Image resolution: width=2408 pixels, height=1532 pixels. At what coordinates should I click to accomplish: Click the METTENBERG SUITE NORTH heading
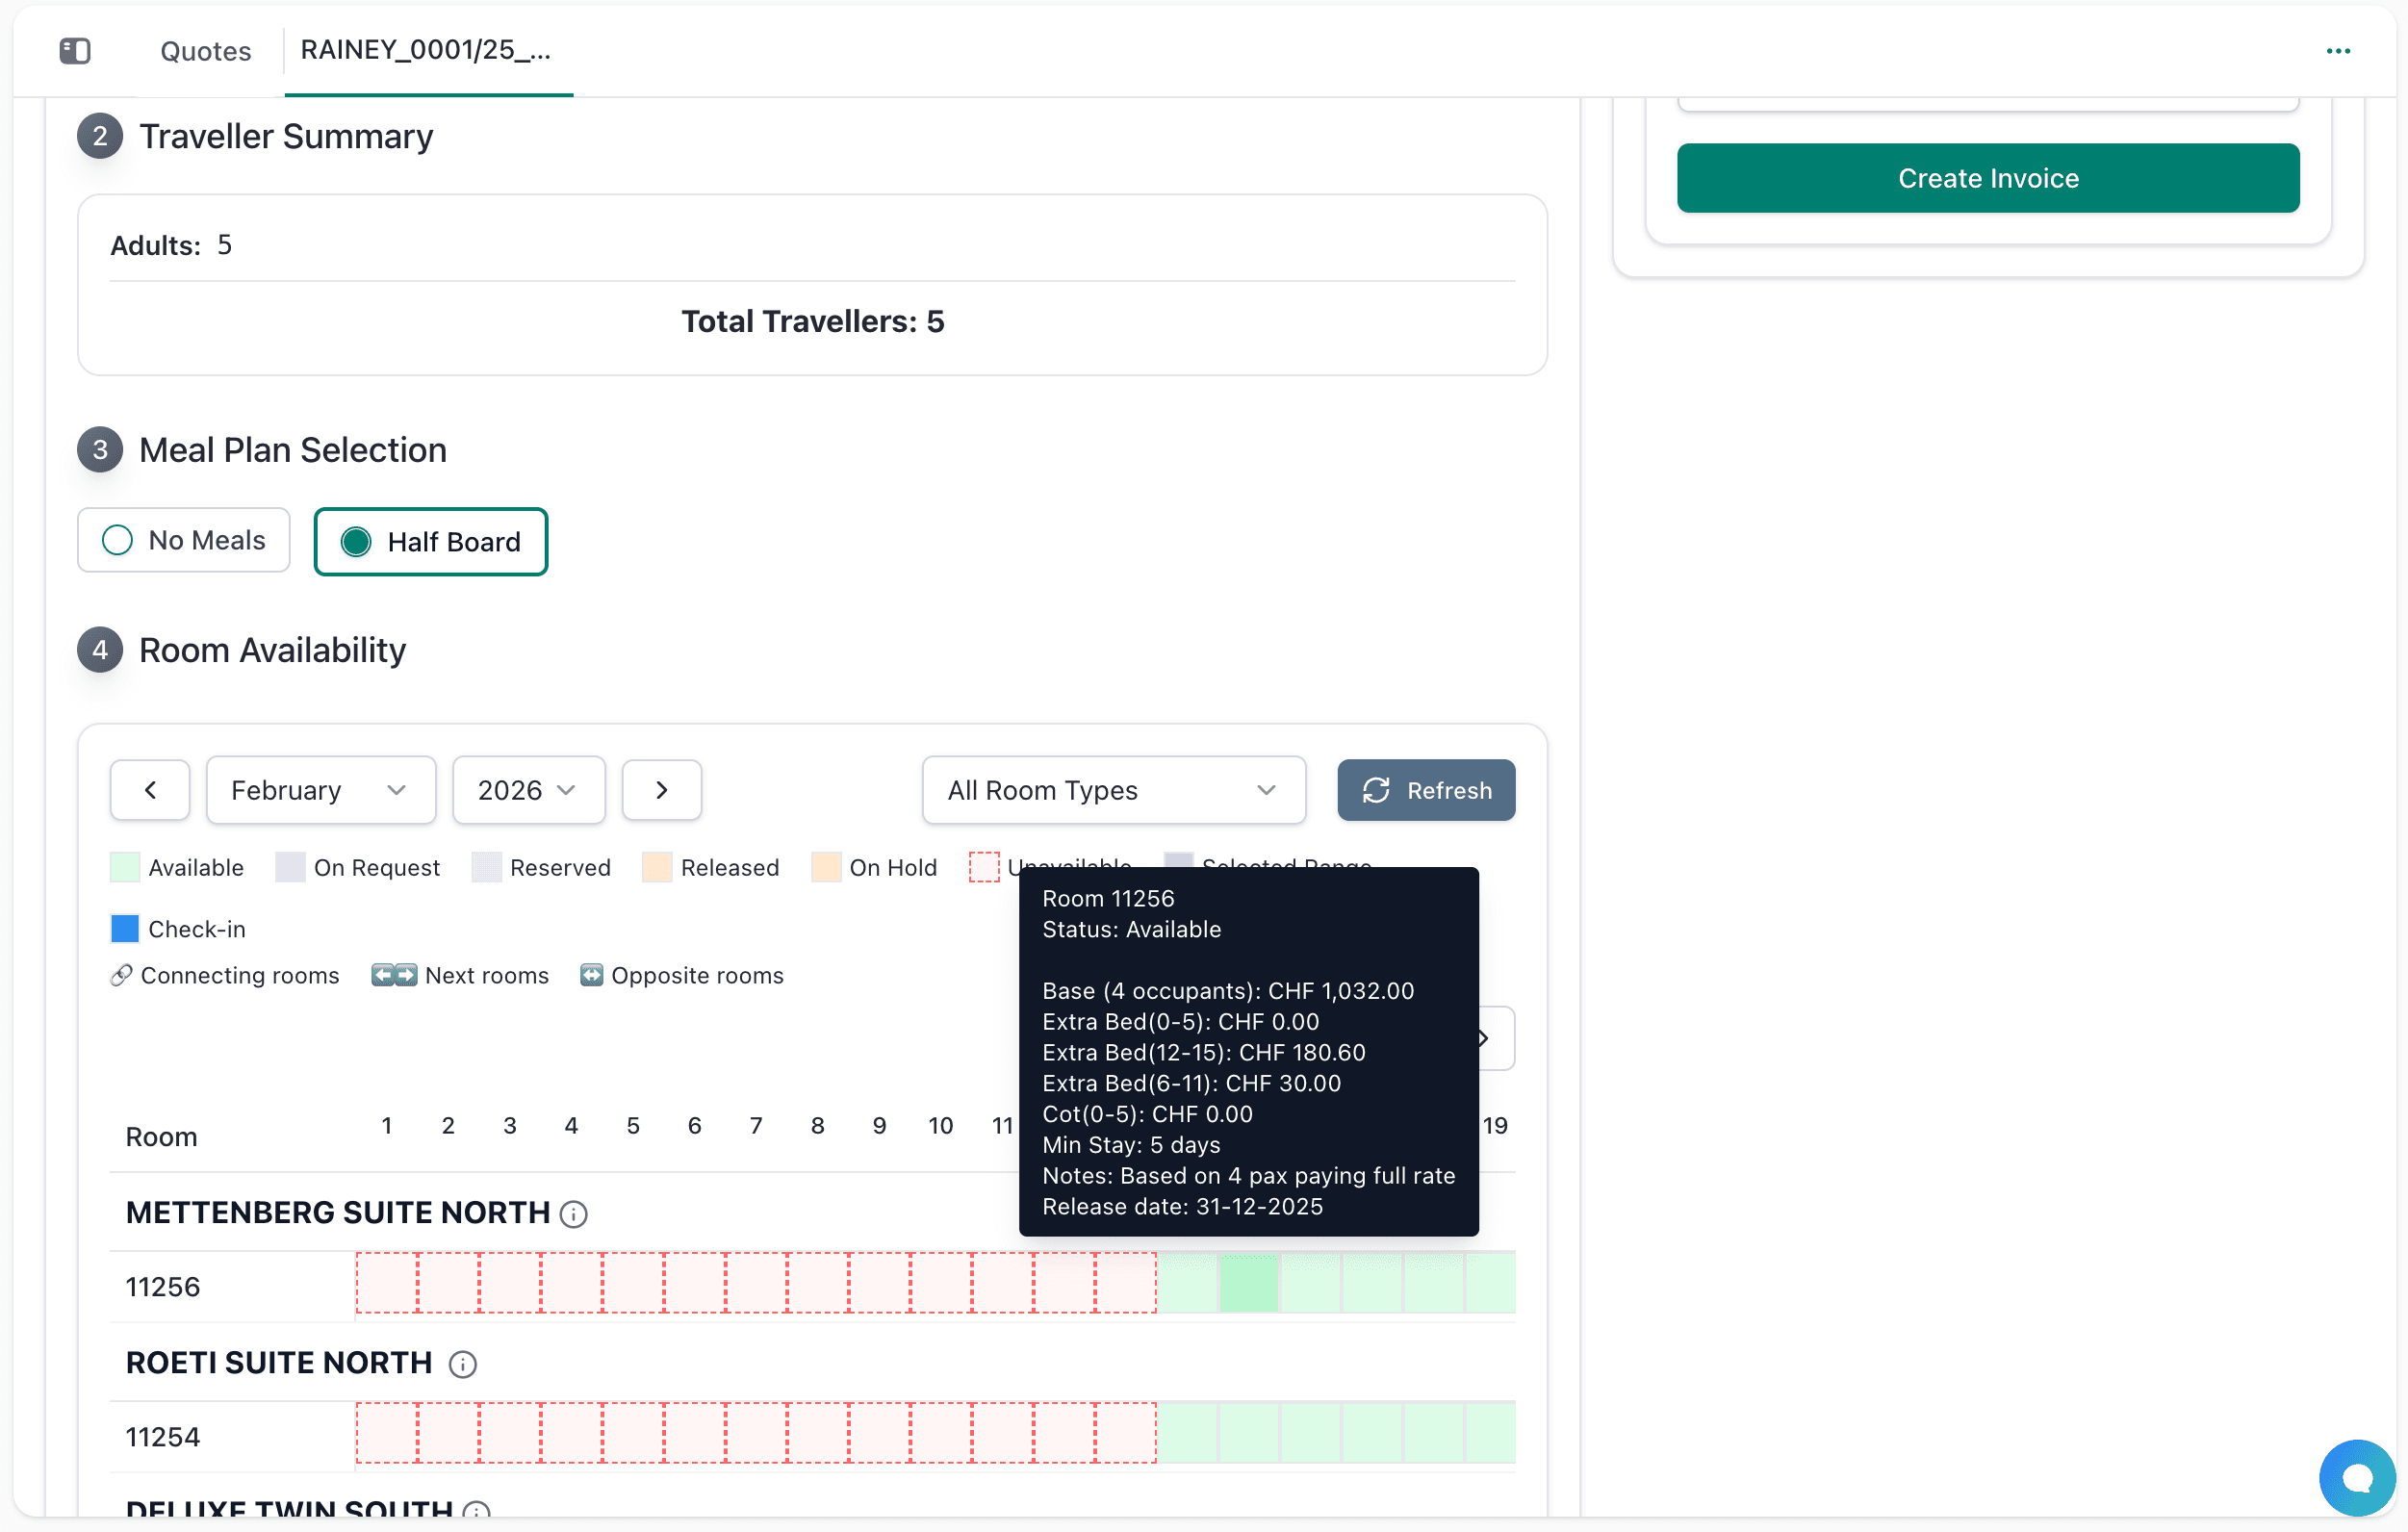[x=338, y=1213]
